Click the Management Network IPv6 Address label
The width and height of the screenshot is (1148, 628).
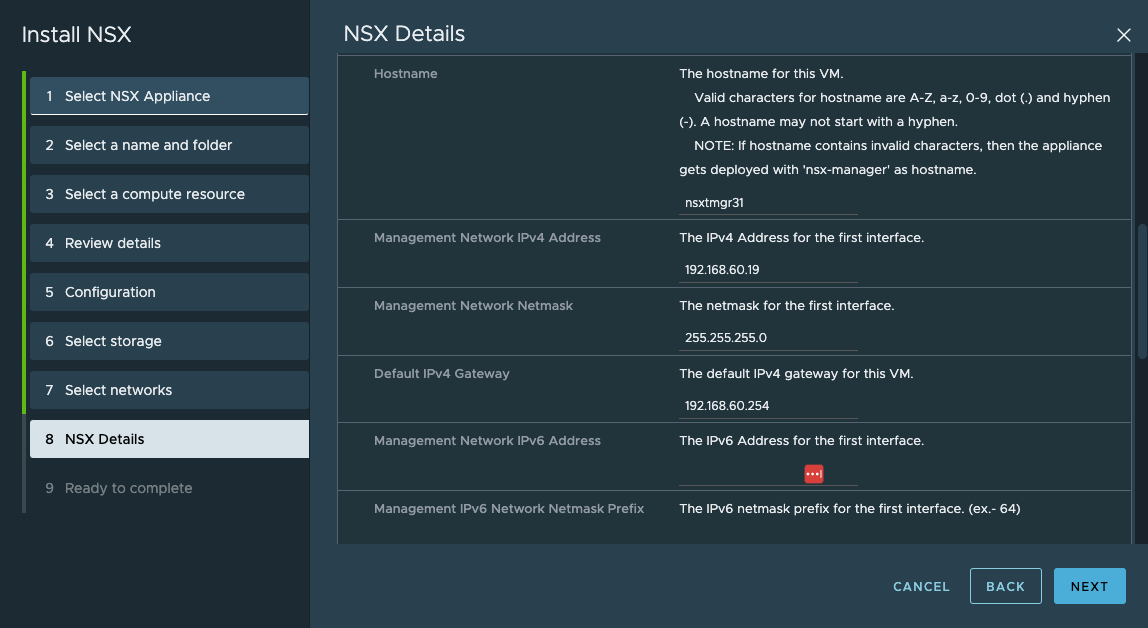pos(487,441)
